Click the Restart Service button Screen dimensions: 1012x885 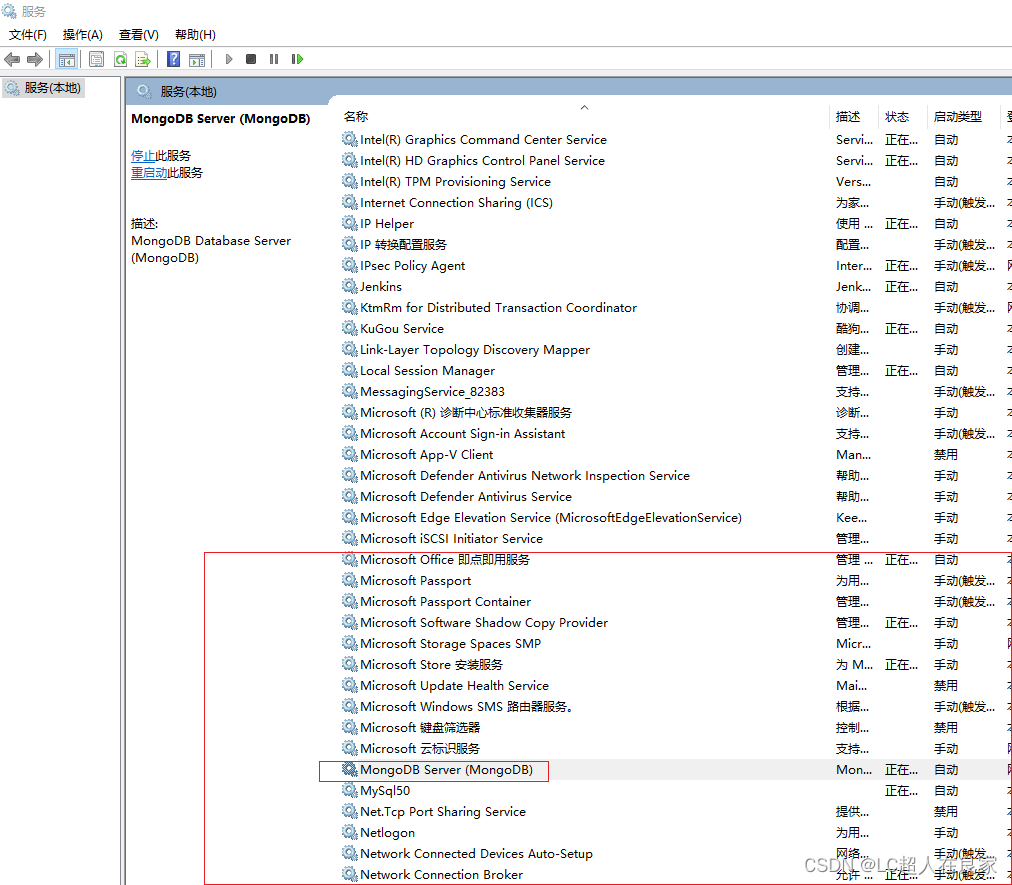[297, 59]
